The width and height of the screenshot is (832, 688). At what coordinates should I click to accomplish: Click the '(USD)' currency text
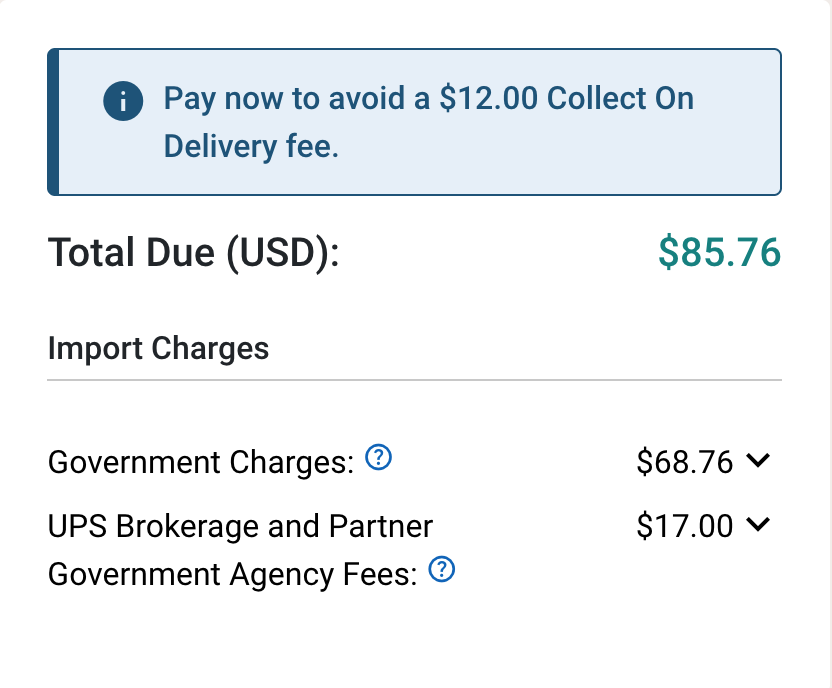point(282,253)
